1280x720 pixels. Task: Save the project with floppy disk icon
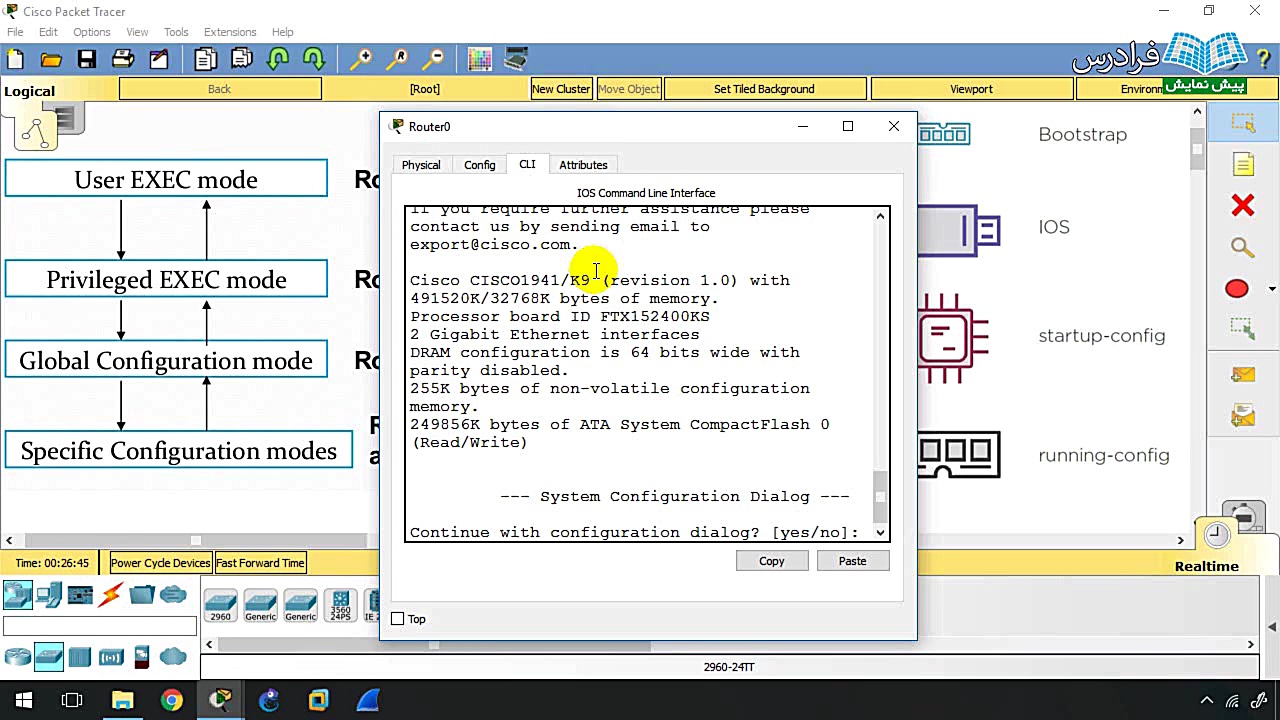point(87,60)
